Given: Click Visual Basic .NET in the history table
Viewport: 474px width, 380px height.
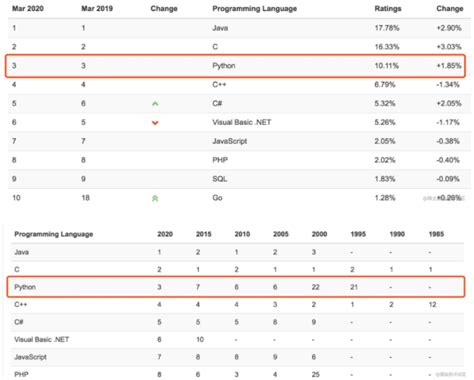Looking at the screenshot, I should [x=42, y=340].
